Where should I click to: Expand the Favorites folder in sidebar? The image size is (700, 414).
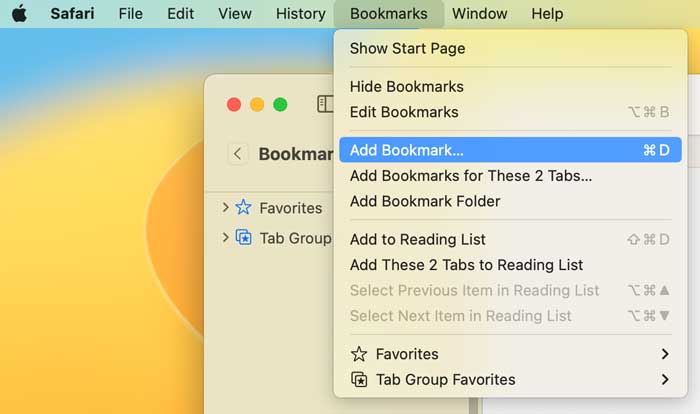click(x=226, y=208)
